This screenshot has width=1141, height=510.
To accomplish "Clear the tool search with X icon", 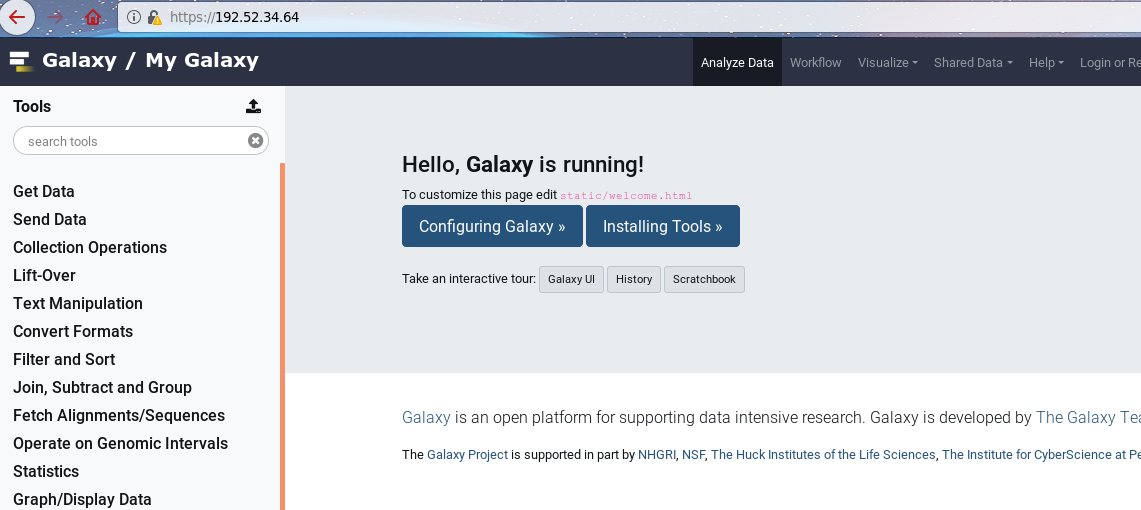I will (x=255, y=140).
